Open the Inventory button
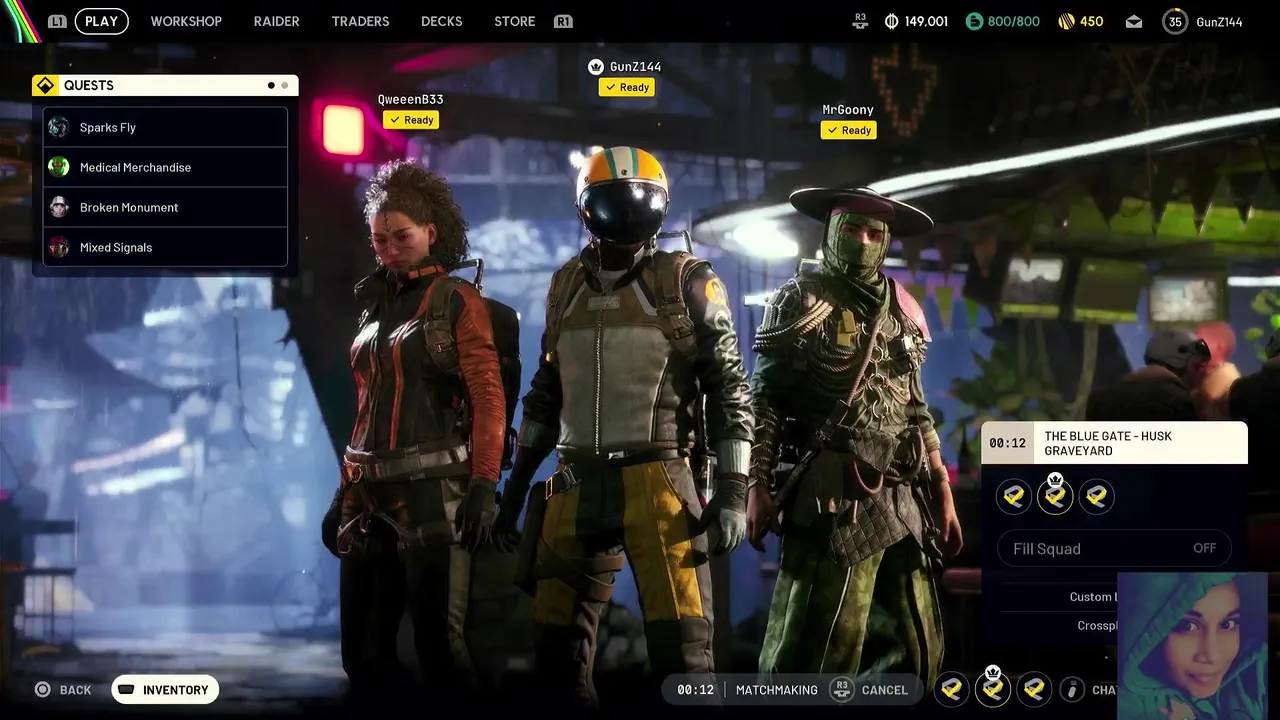This screenshot has height=720, width=1280. coord(165,690)
